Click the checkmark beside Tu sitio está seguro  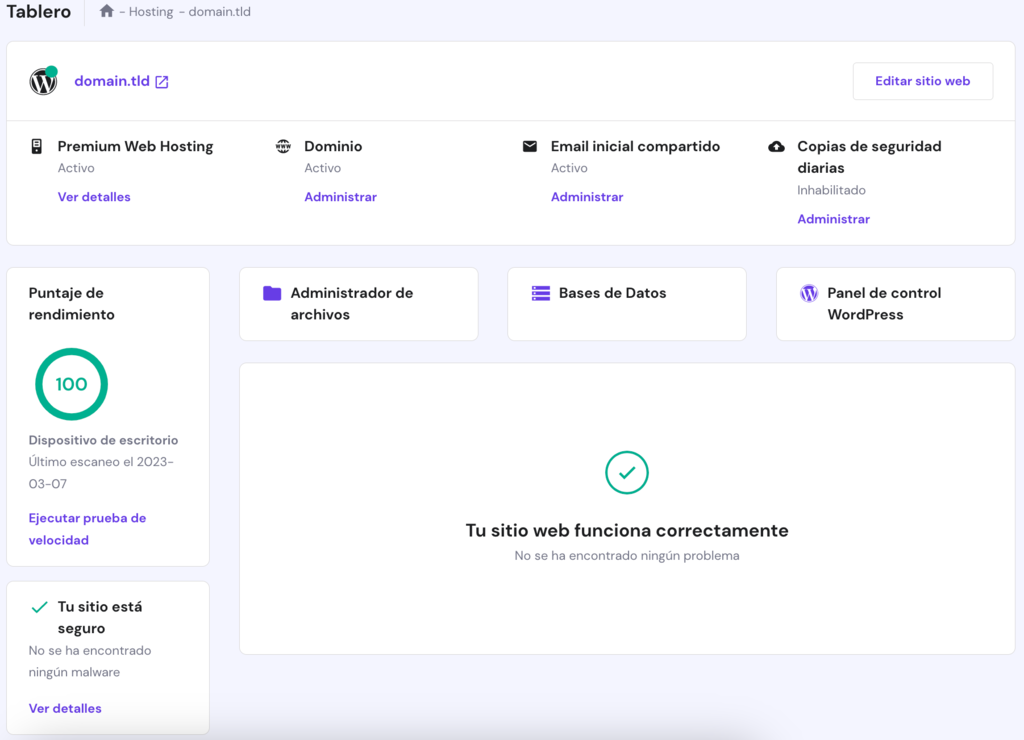(x=39, y=606)
